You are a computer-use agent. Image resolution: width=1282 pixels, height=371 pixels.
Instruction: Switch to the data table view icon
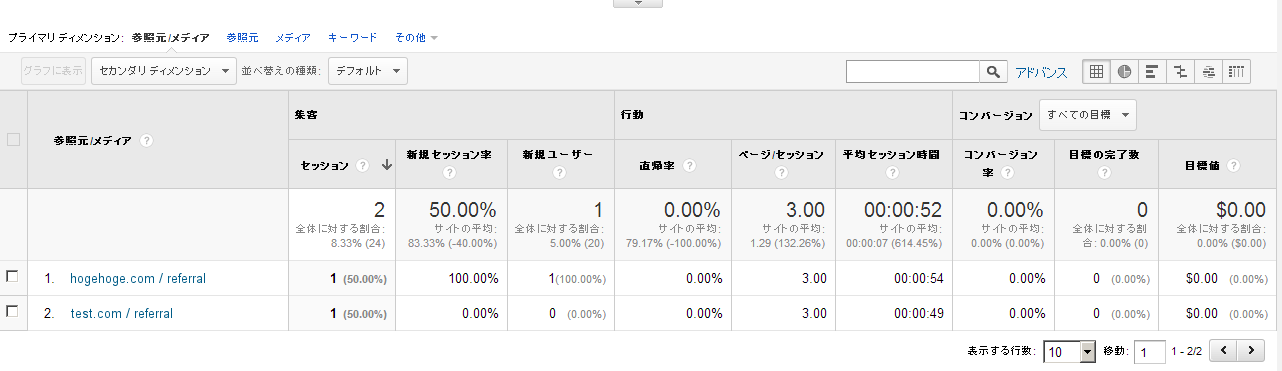1097,71
